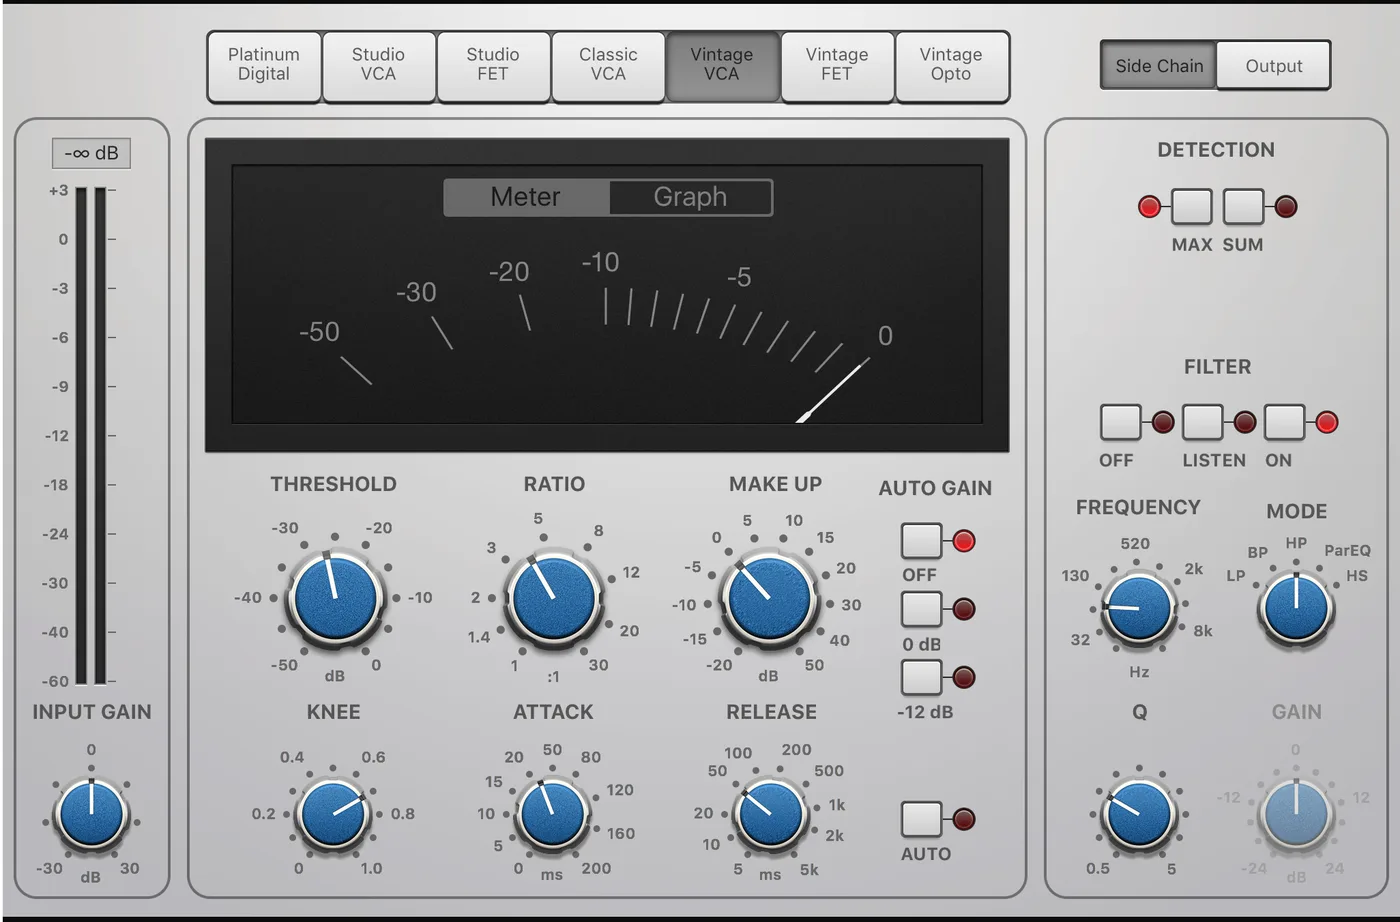Set Auto Gain to 0 dB

coord(921,609)
